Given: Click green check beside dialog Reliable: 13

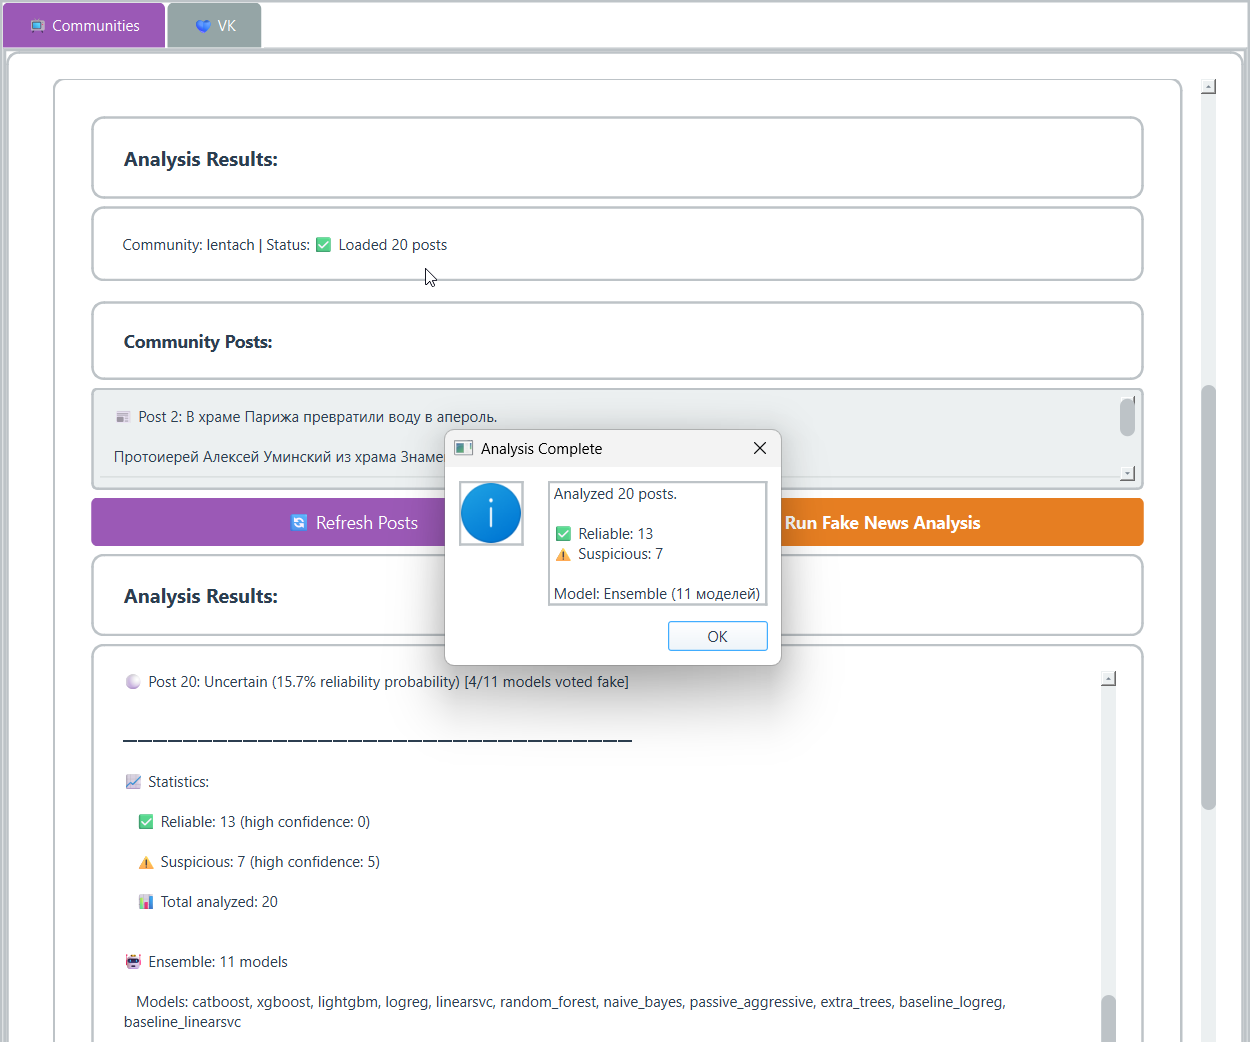Looking at the screenshot, I should [563, 534].
